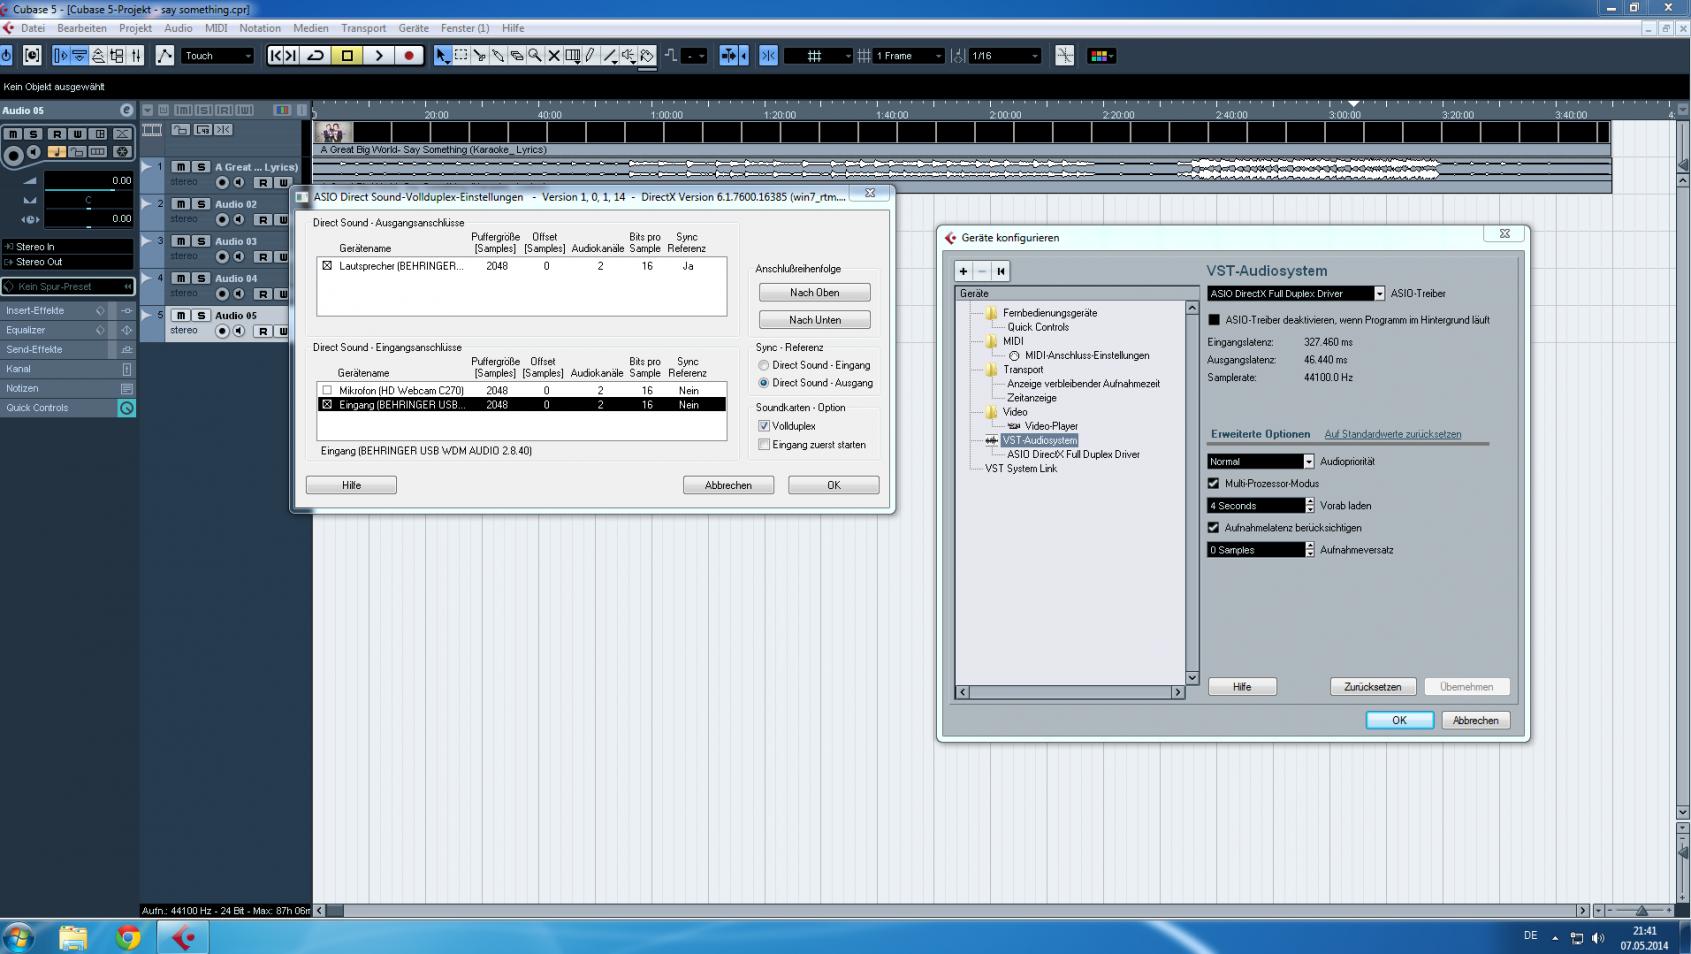Click the Record button in the transport bar
The image size is (1691, 954).
pyautogui.click(x=409, y=56)
